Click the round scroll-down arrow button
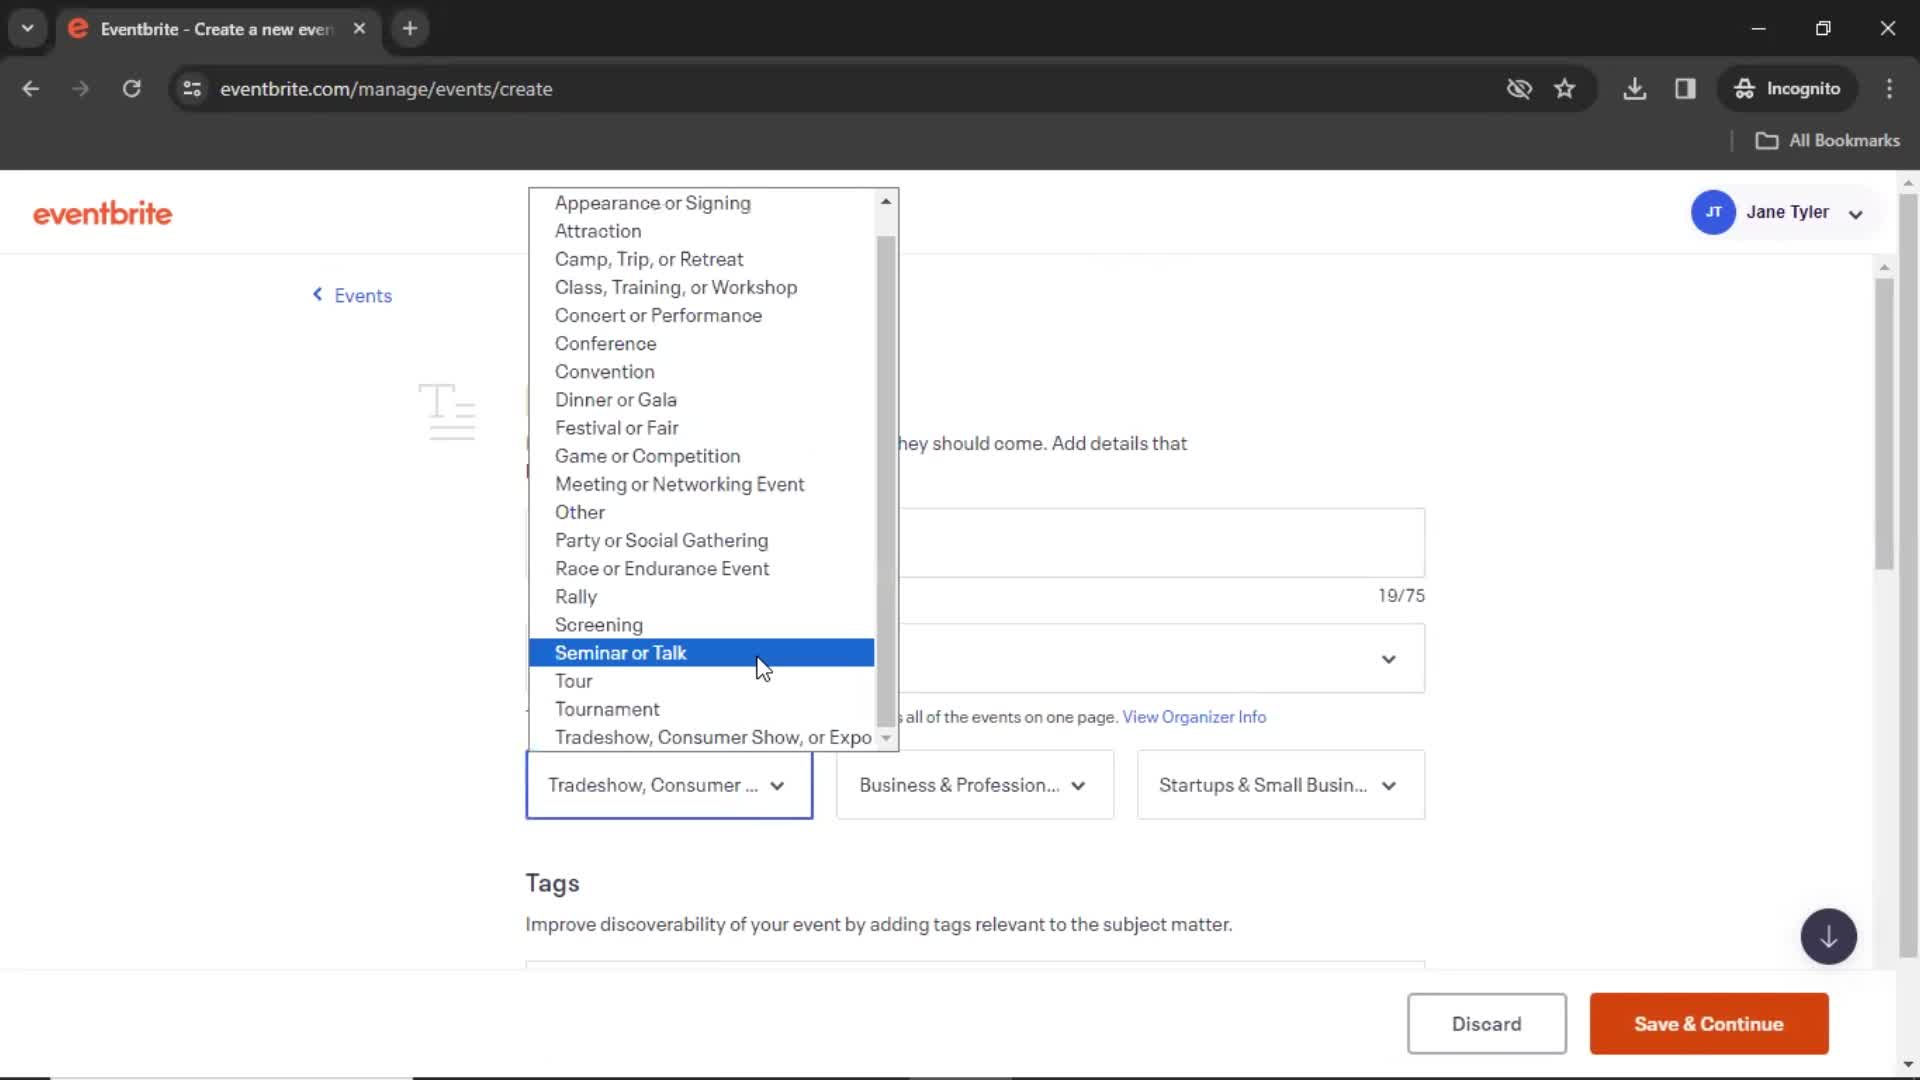This screenshot has height=1080, width=1920. [1828, 937]
